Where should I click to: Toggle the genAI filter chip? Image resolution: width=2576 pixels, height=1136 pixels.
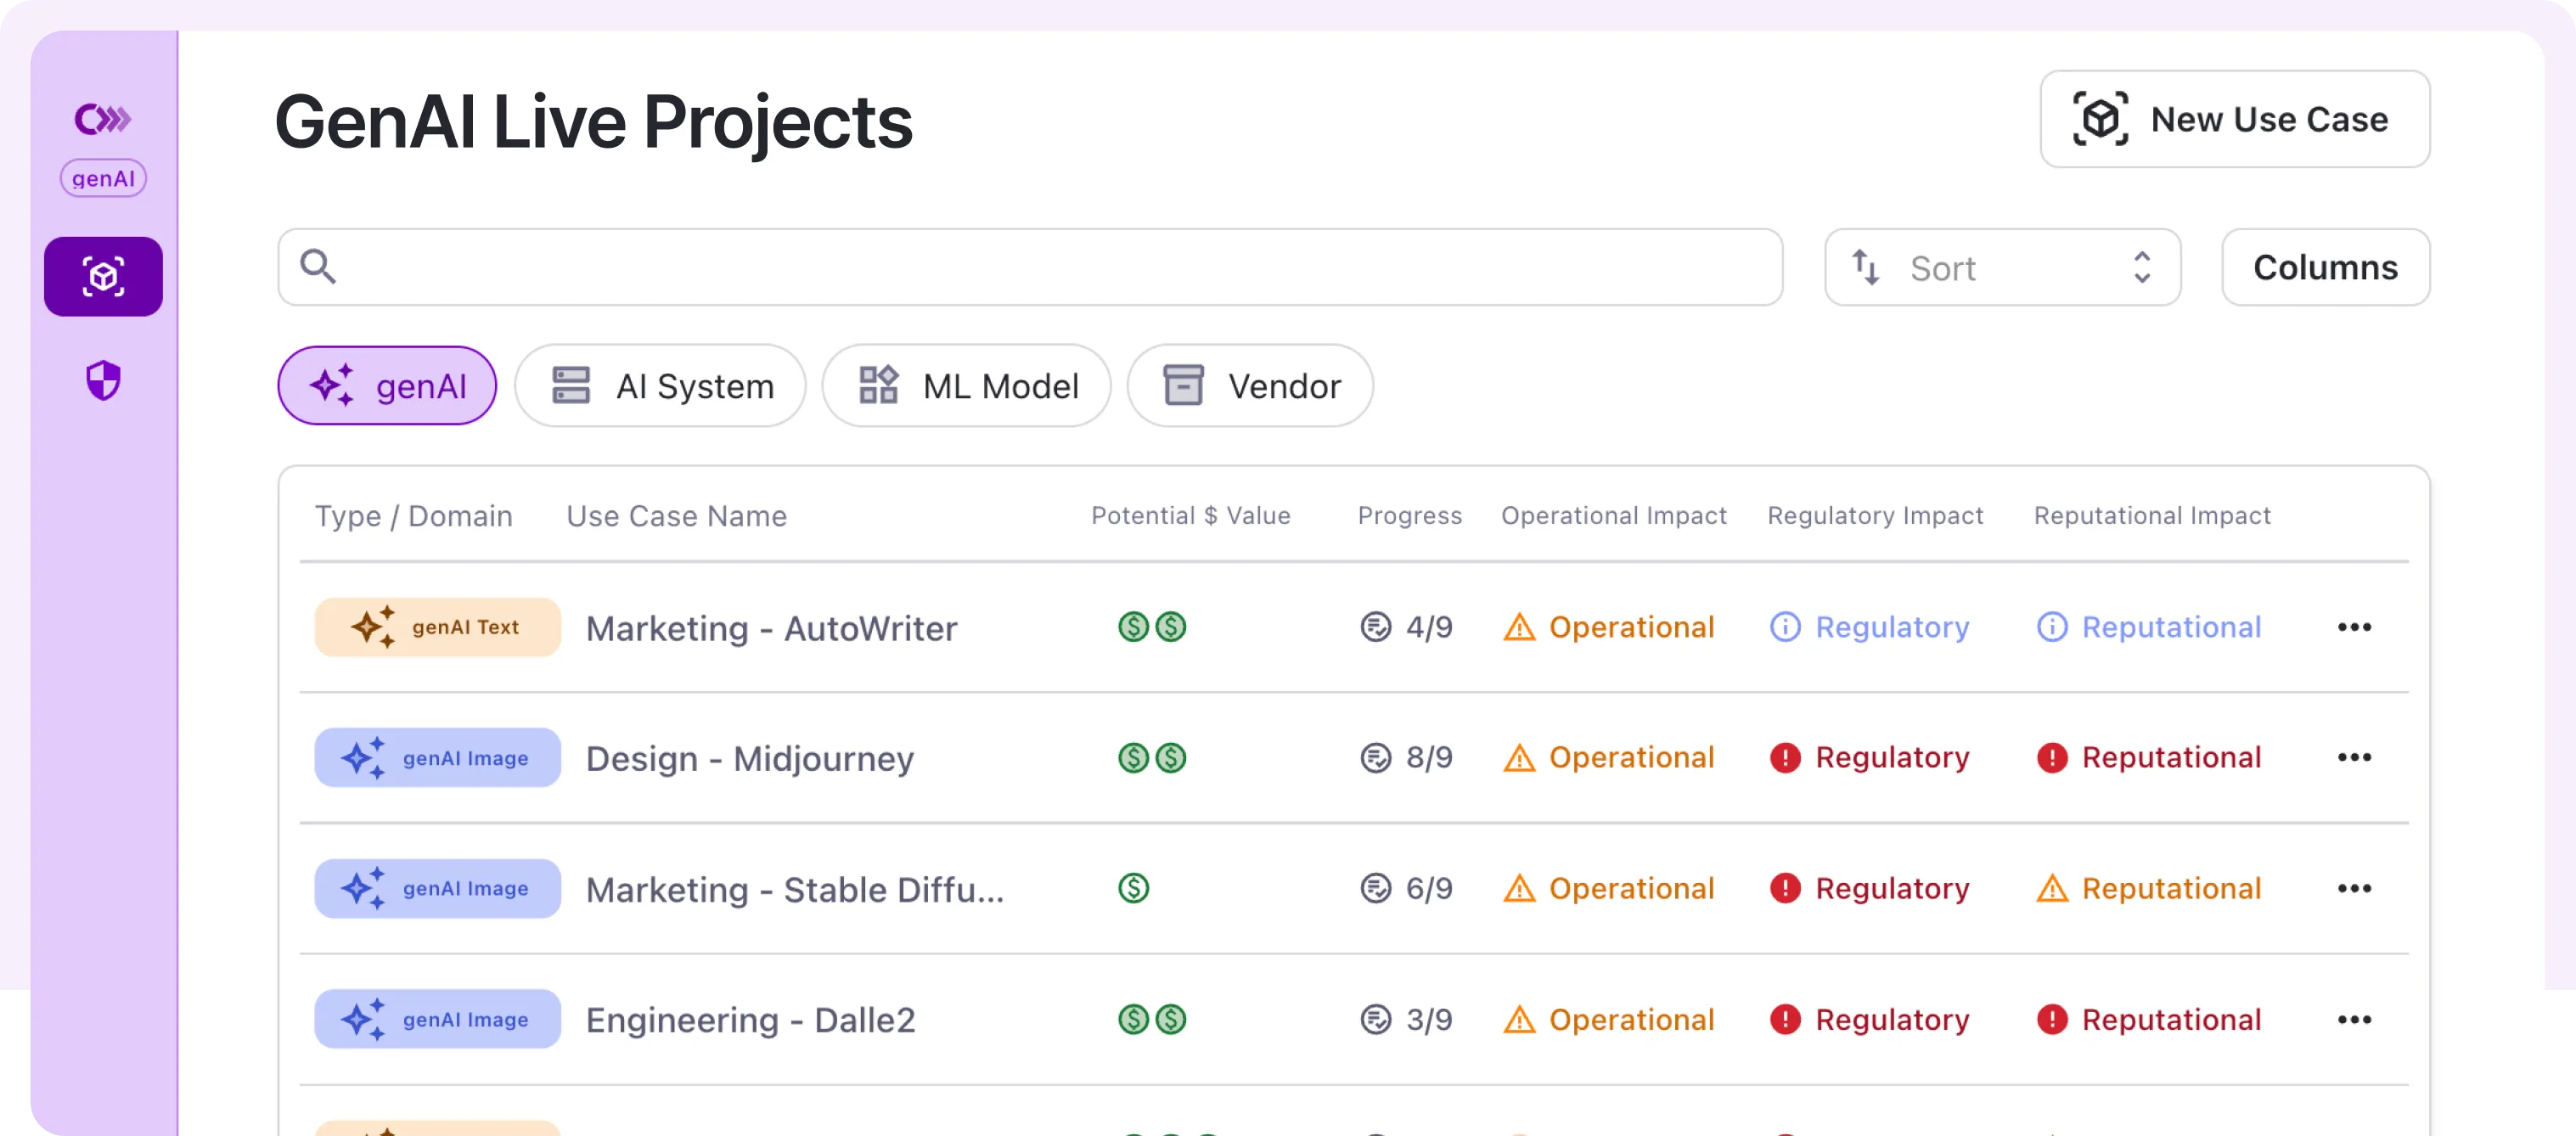pos(387,386)
